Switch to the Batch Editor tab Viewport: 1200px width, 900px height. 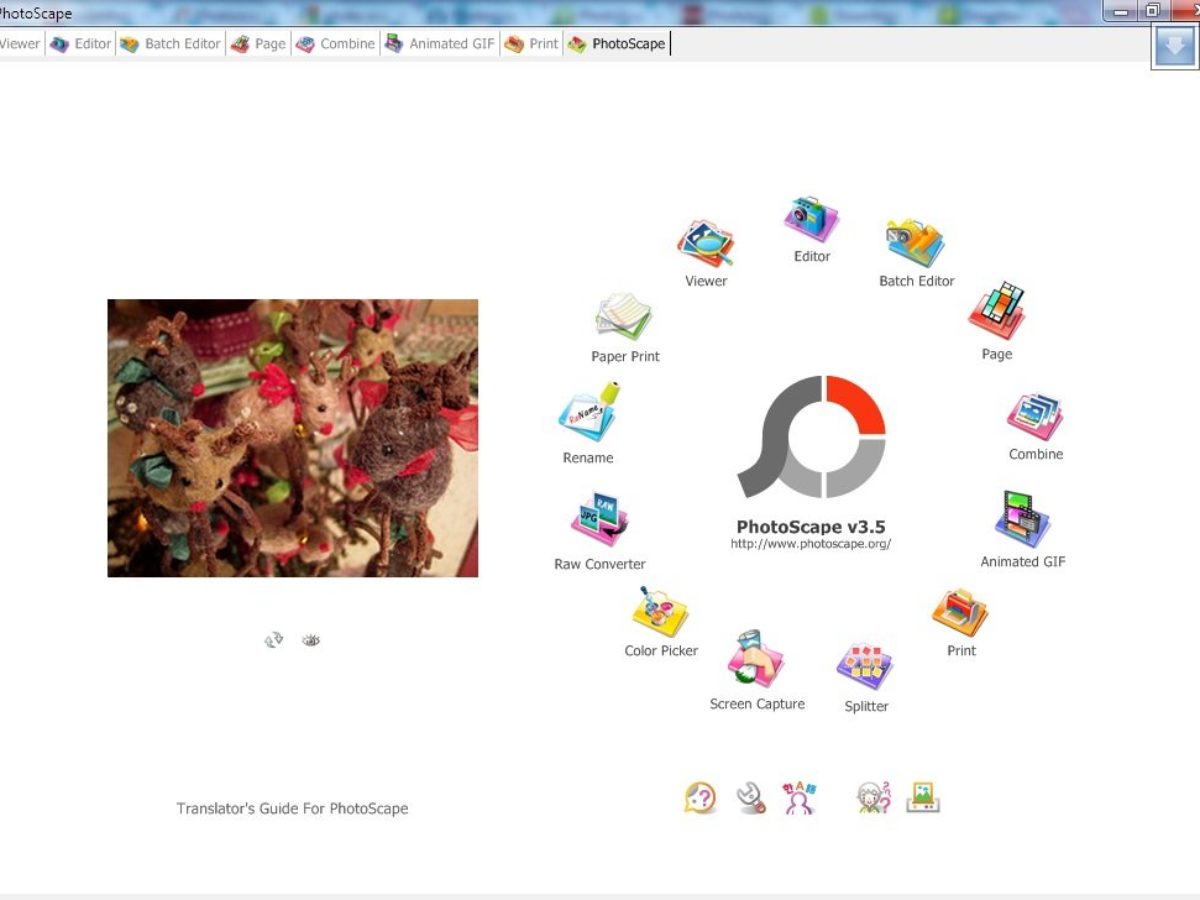coord(170,44)
